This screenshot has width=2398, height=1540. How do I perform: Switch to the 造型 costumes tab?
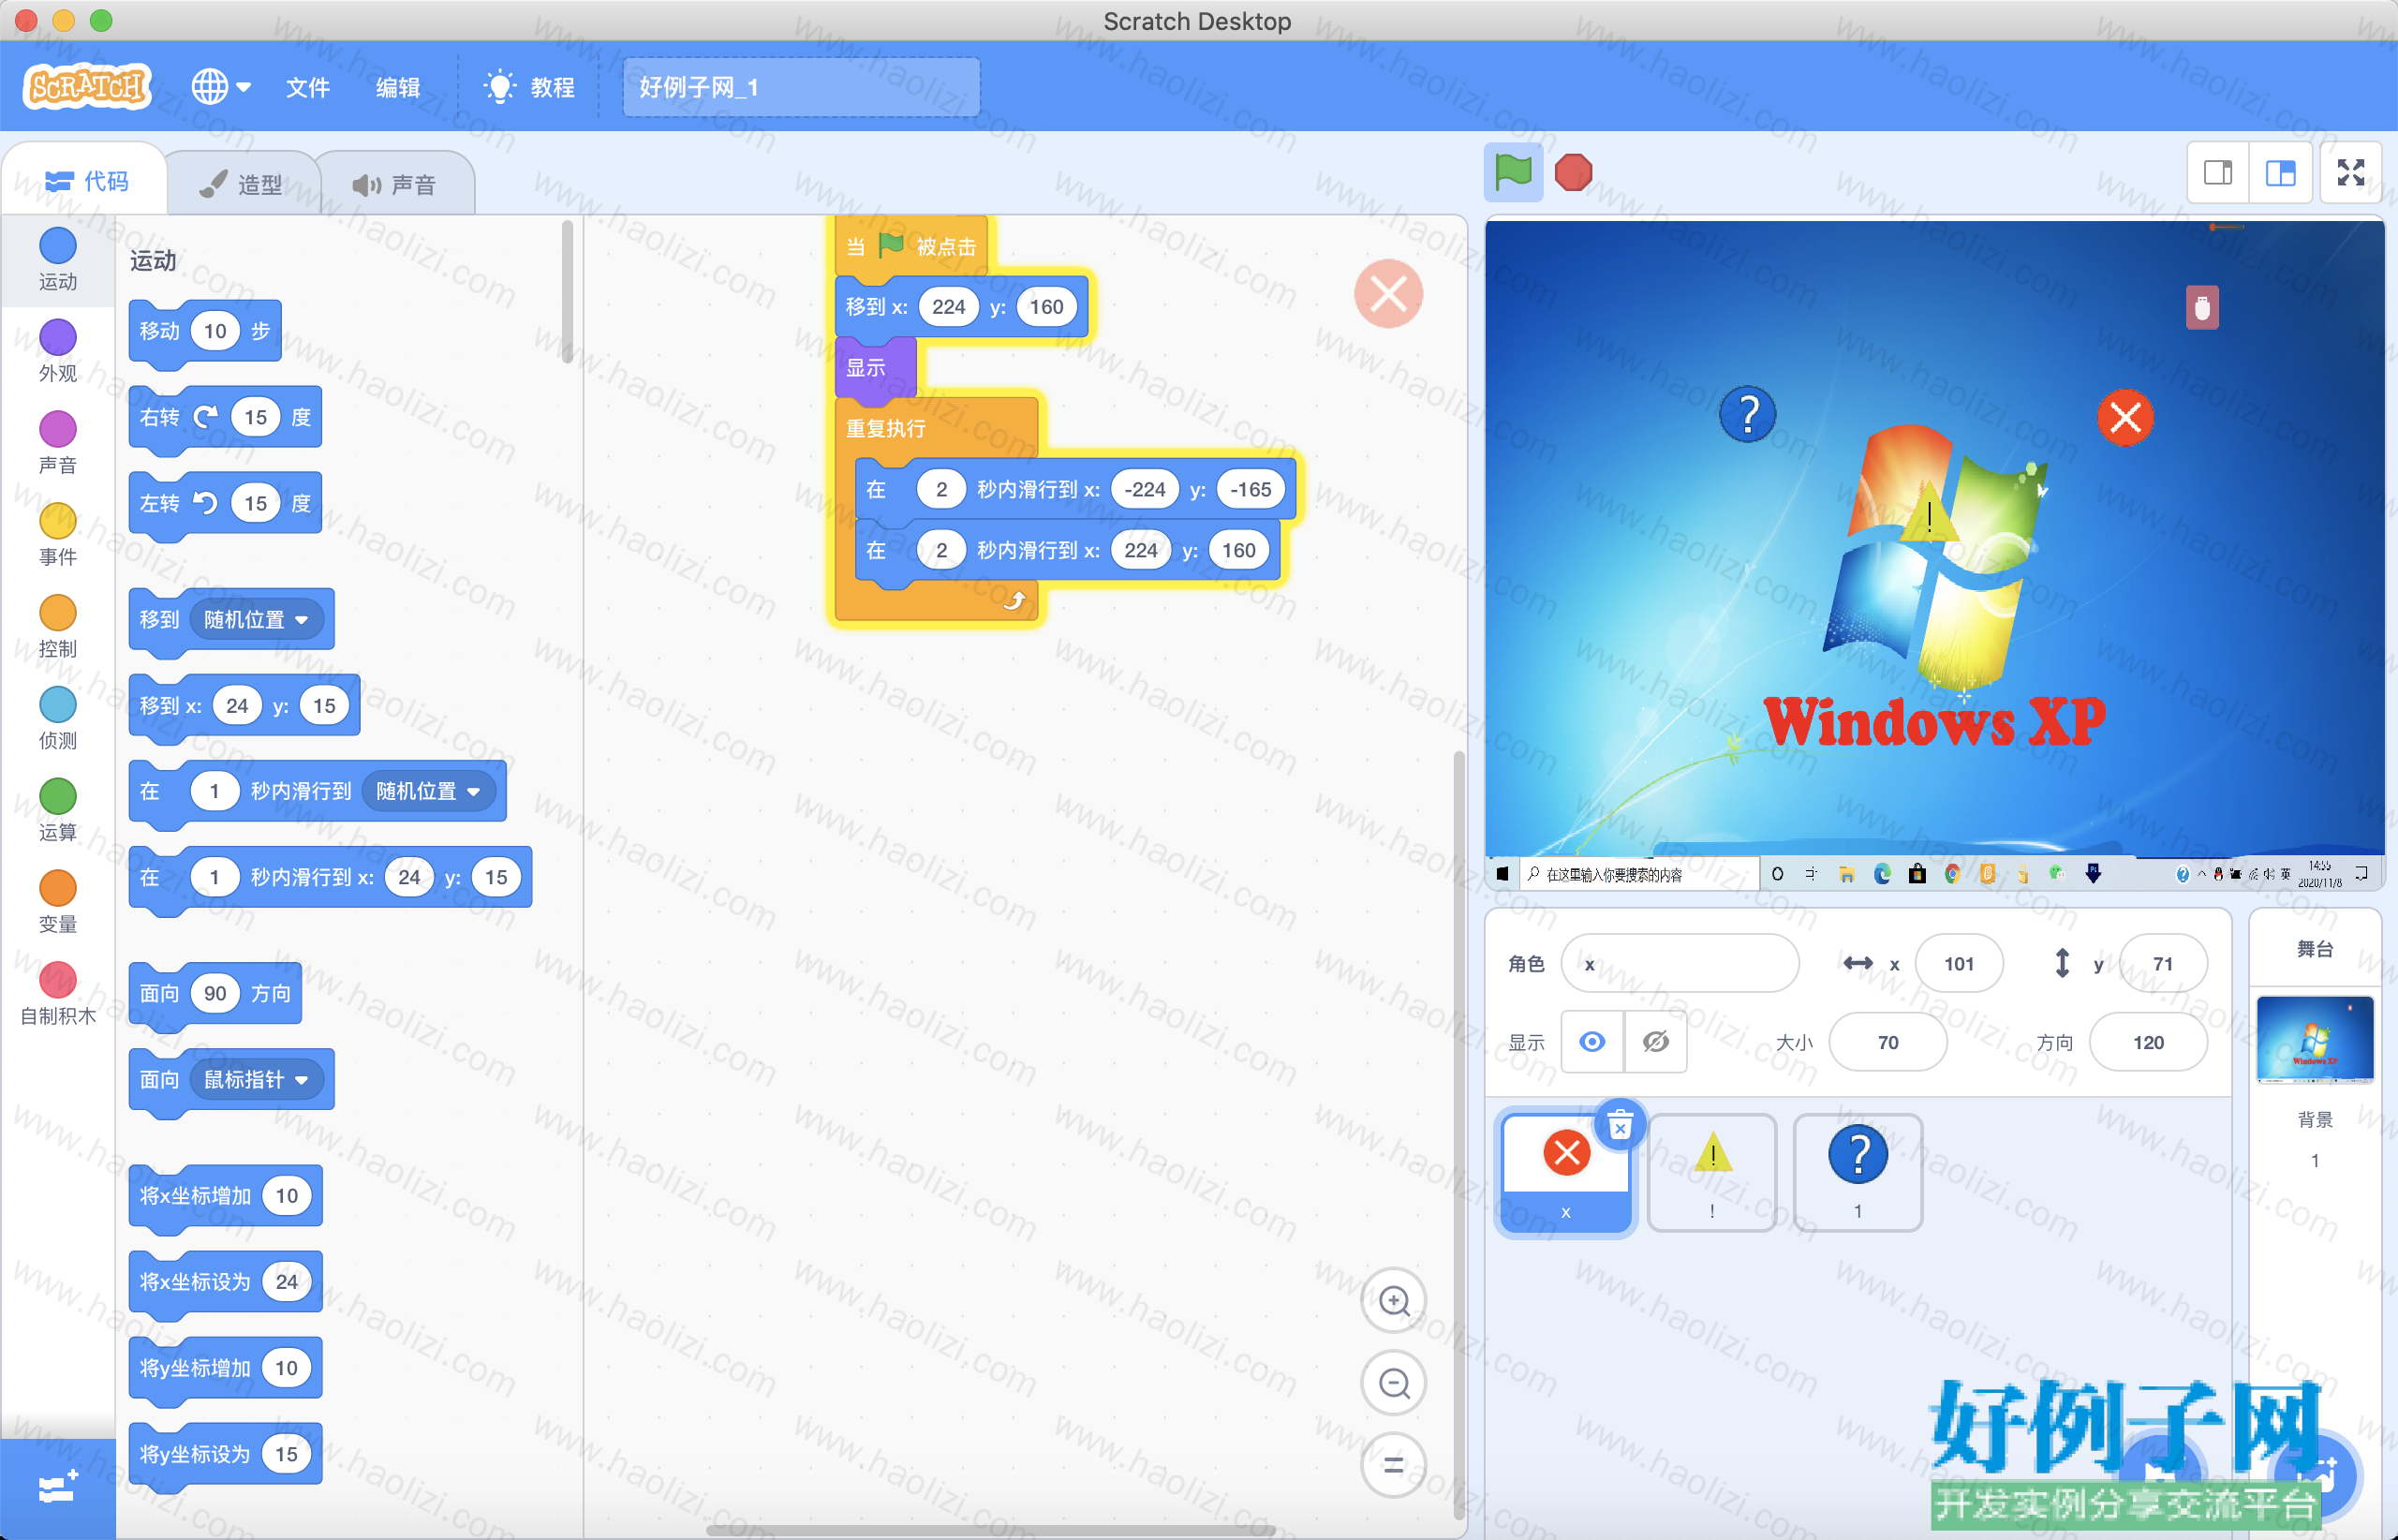coord(242,184)
